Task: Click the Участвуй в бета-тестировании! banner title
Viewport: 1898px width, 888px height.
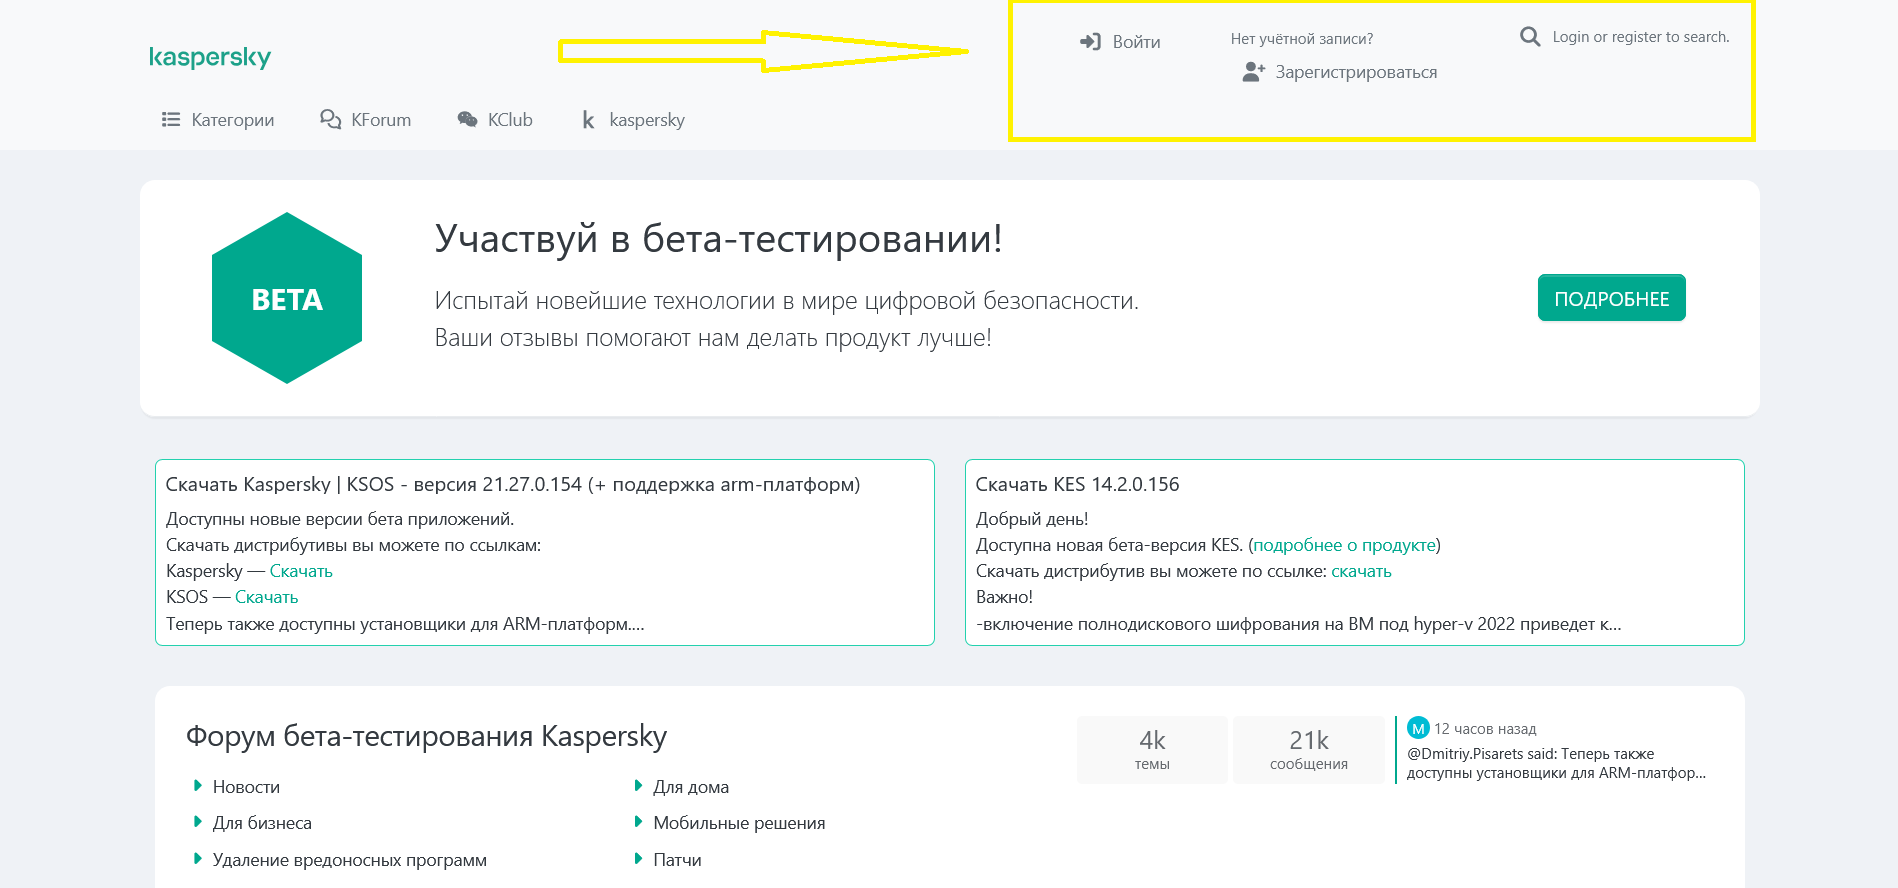Action: coord(718,239)
